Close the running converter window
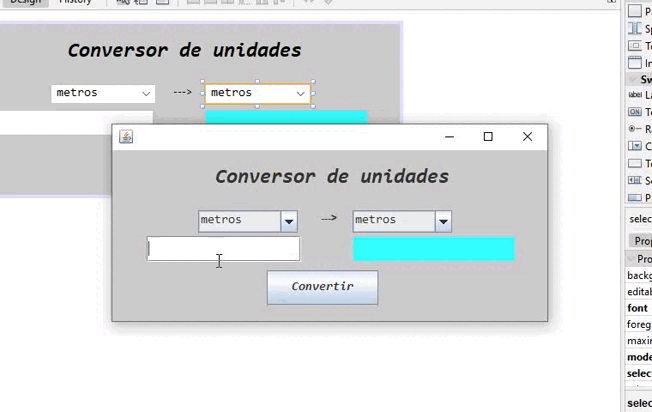Screen dimensions: 652x412 [527, 136]
